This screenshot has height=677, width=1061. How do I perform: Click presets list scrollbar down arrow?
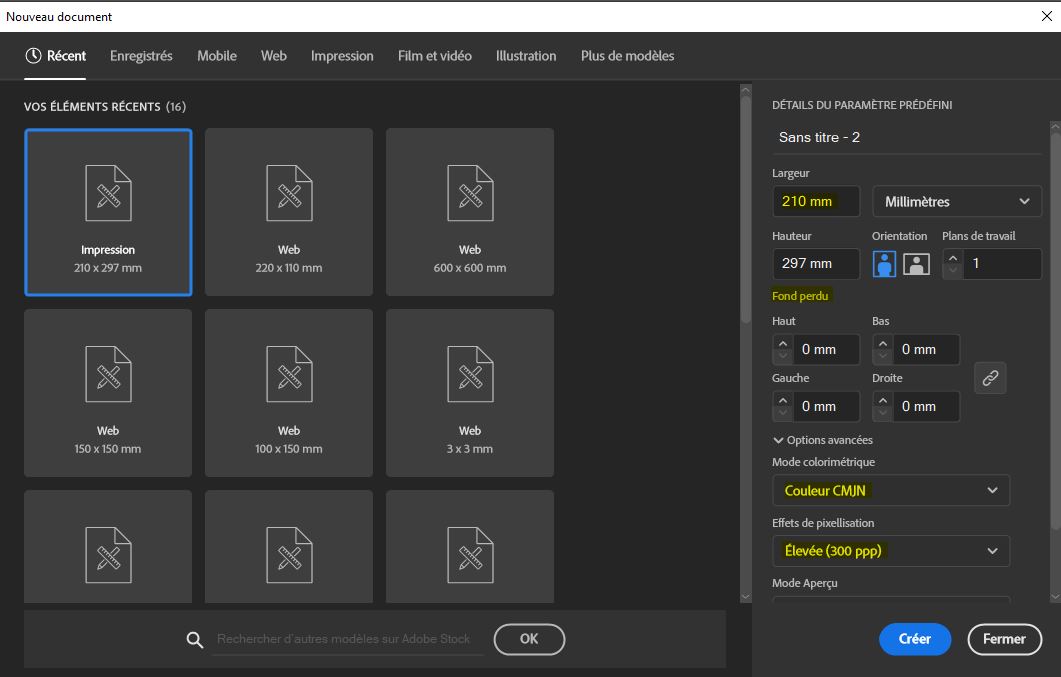click(746, 597)
